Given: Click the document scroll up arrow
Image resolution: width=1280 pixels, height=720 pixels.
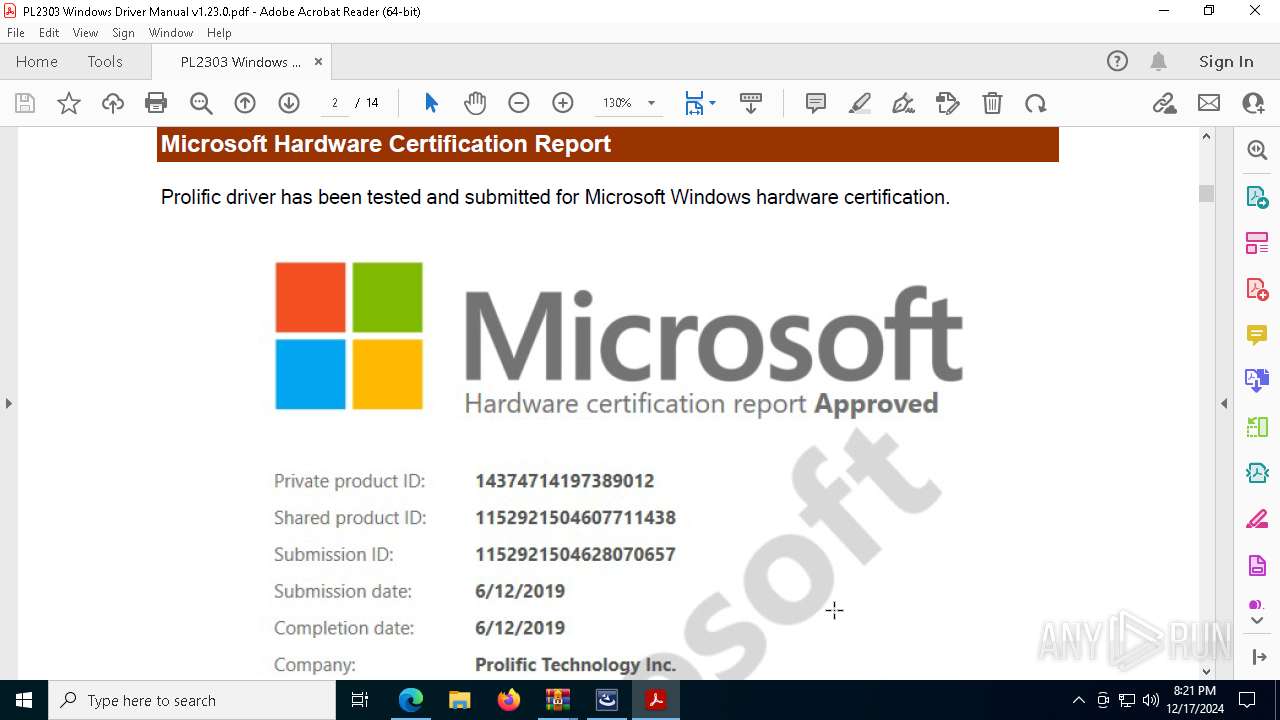Looking at the screenshot, I should point(1206,136).
